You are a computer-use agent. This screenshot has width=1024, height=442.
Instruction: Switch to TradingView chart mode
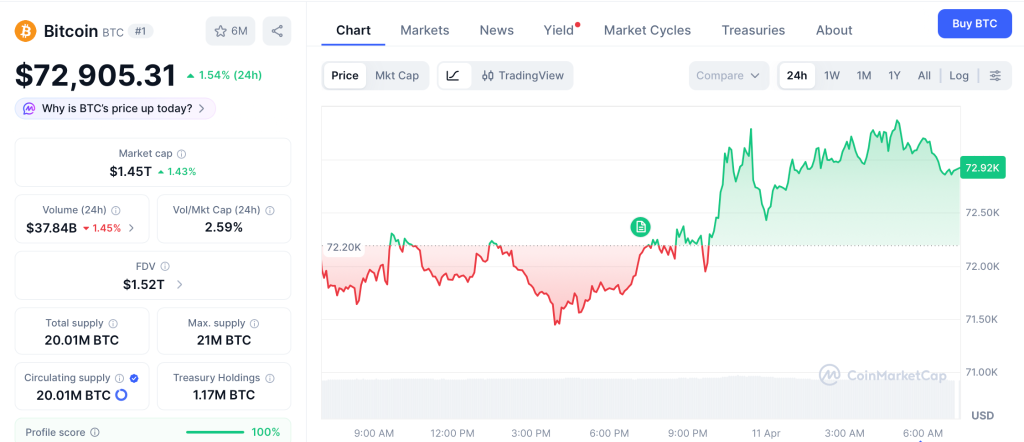(522, 76)
